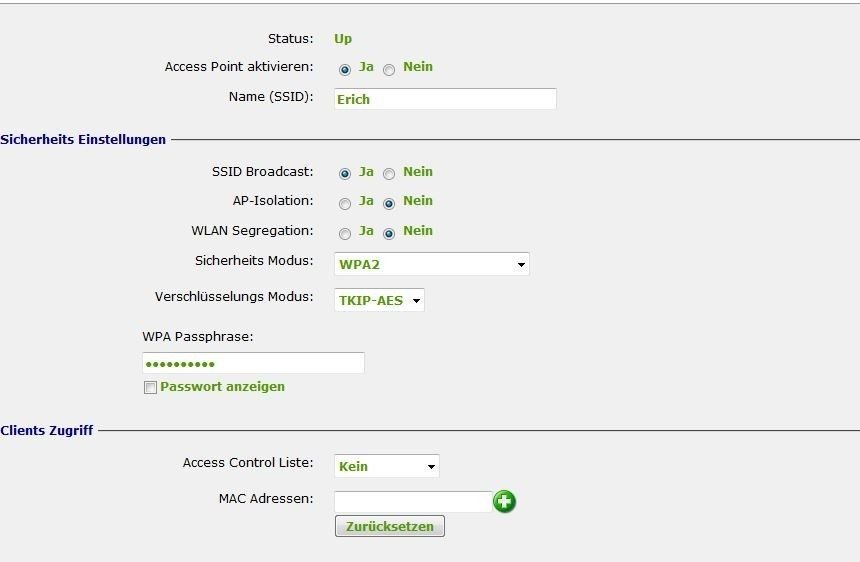The height and width of the screenshot is (562, 860).
Task: Select Nein for Access Point aktivieren
Action: pos(389,70)
